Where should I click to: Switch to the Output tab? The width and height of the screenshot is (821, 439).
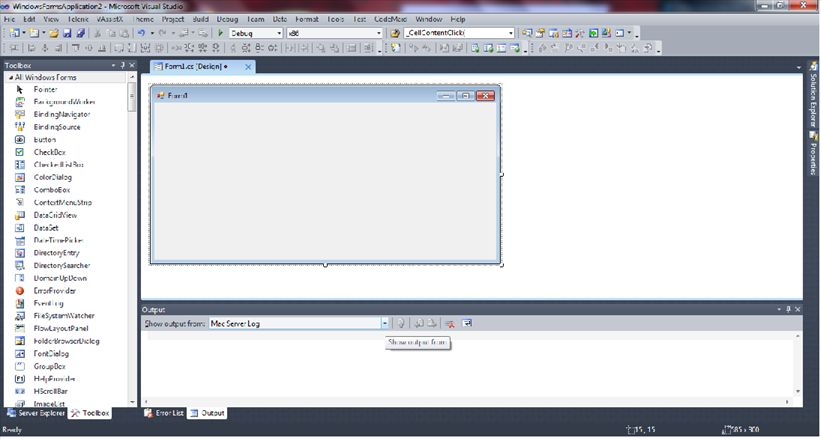207,413
